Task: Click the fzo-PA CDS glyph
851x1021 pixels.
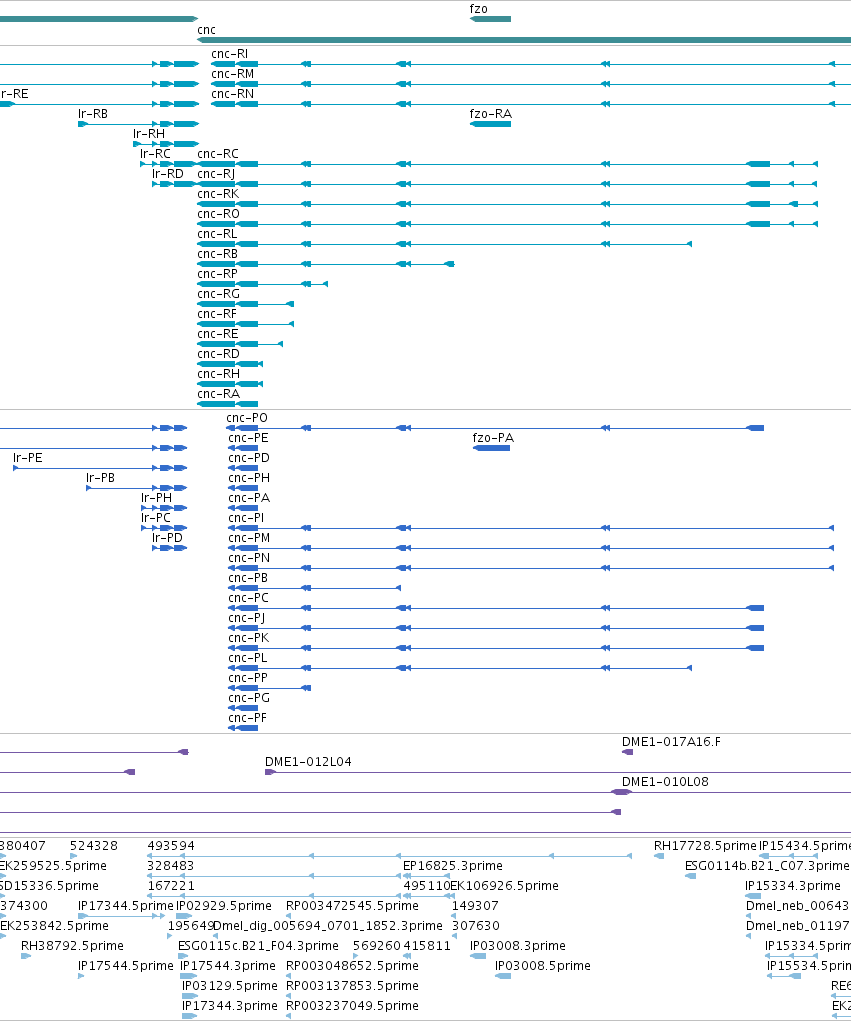Action: pyautogui.click(x=492, y=448)
